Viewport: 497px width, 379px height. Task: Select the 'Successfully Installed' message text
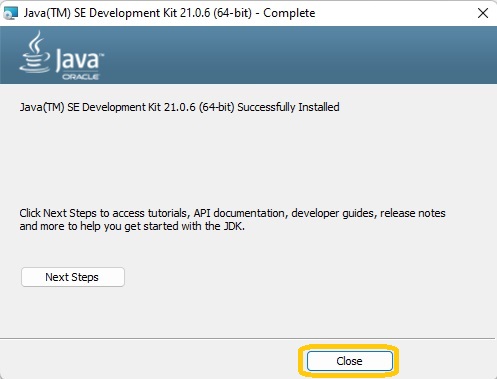[x=179, y=107]
